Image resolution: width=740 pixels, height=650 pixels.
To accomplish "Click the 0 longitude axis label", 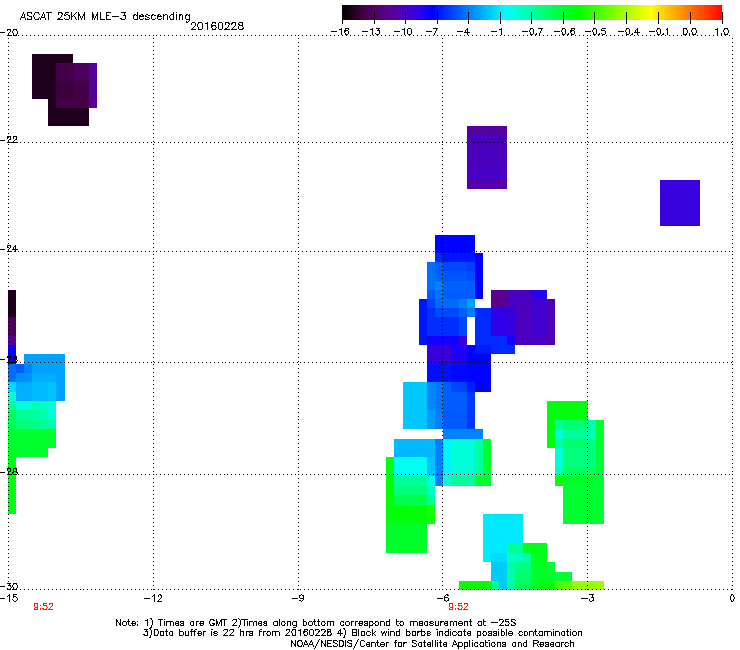I will [732, 598].
